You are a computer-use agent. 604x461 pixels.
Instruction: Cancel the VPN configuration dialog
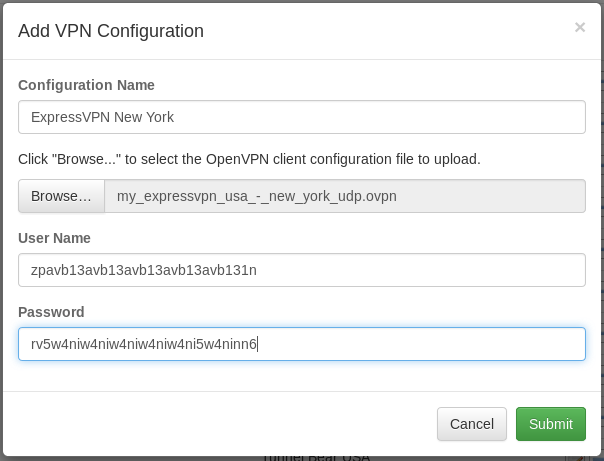[471, 424]
